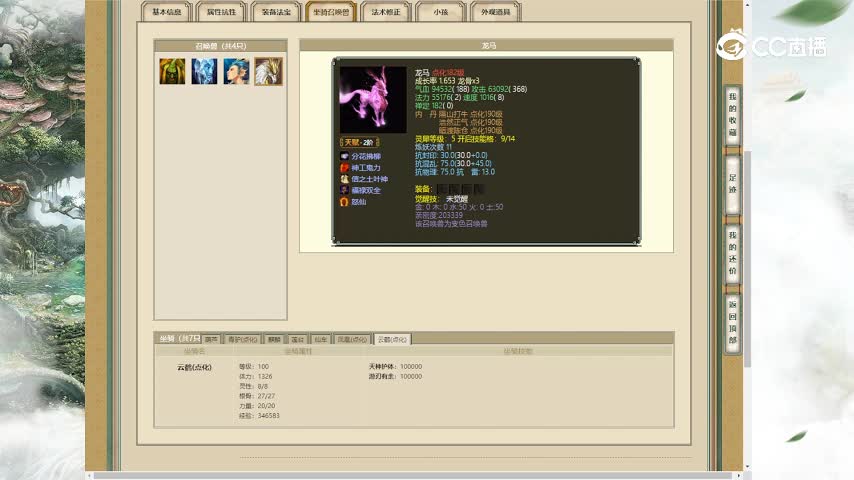Click the 云鹤(点化) mount name in table

(x=194, y=367)
